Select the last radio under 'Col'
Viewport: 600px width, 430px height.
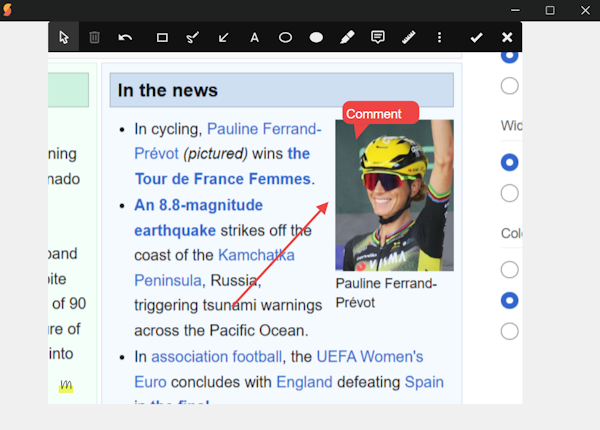coord(509,331)
